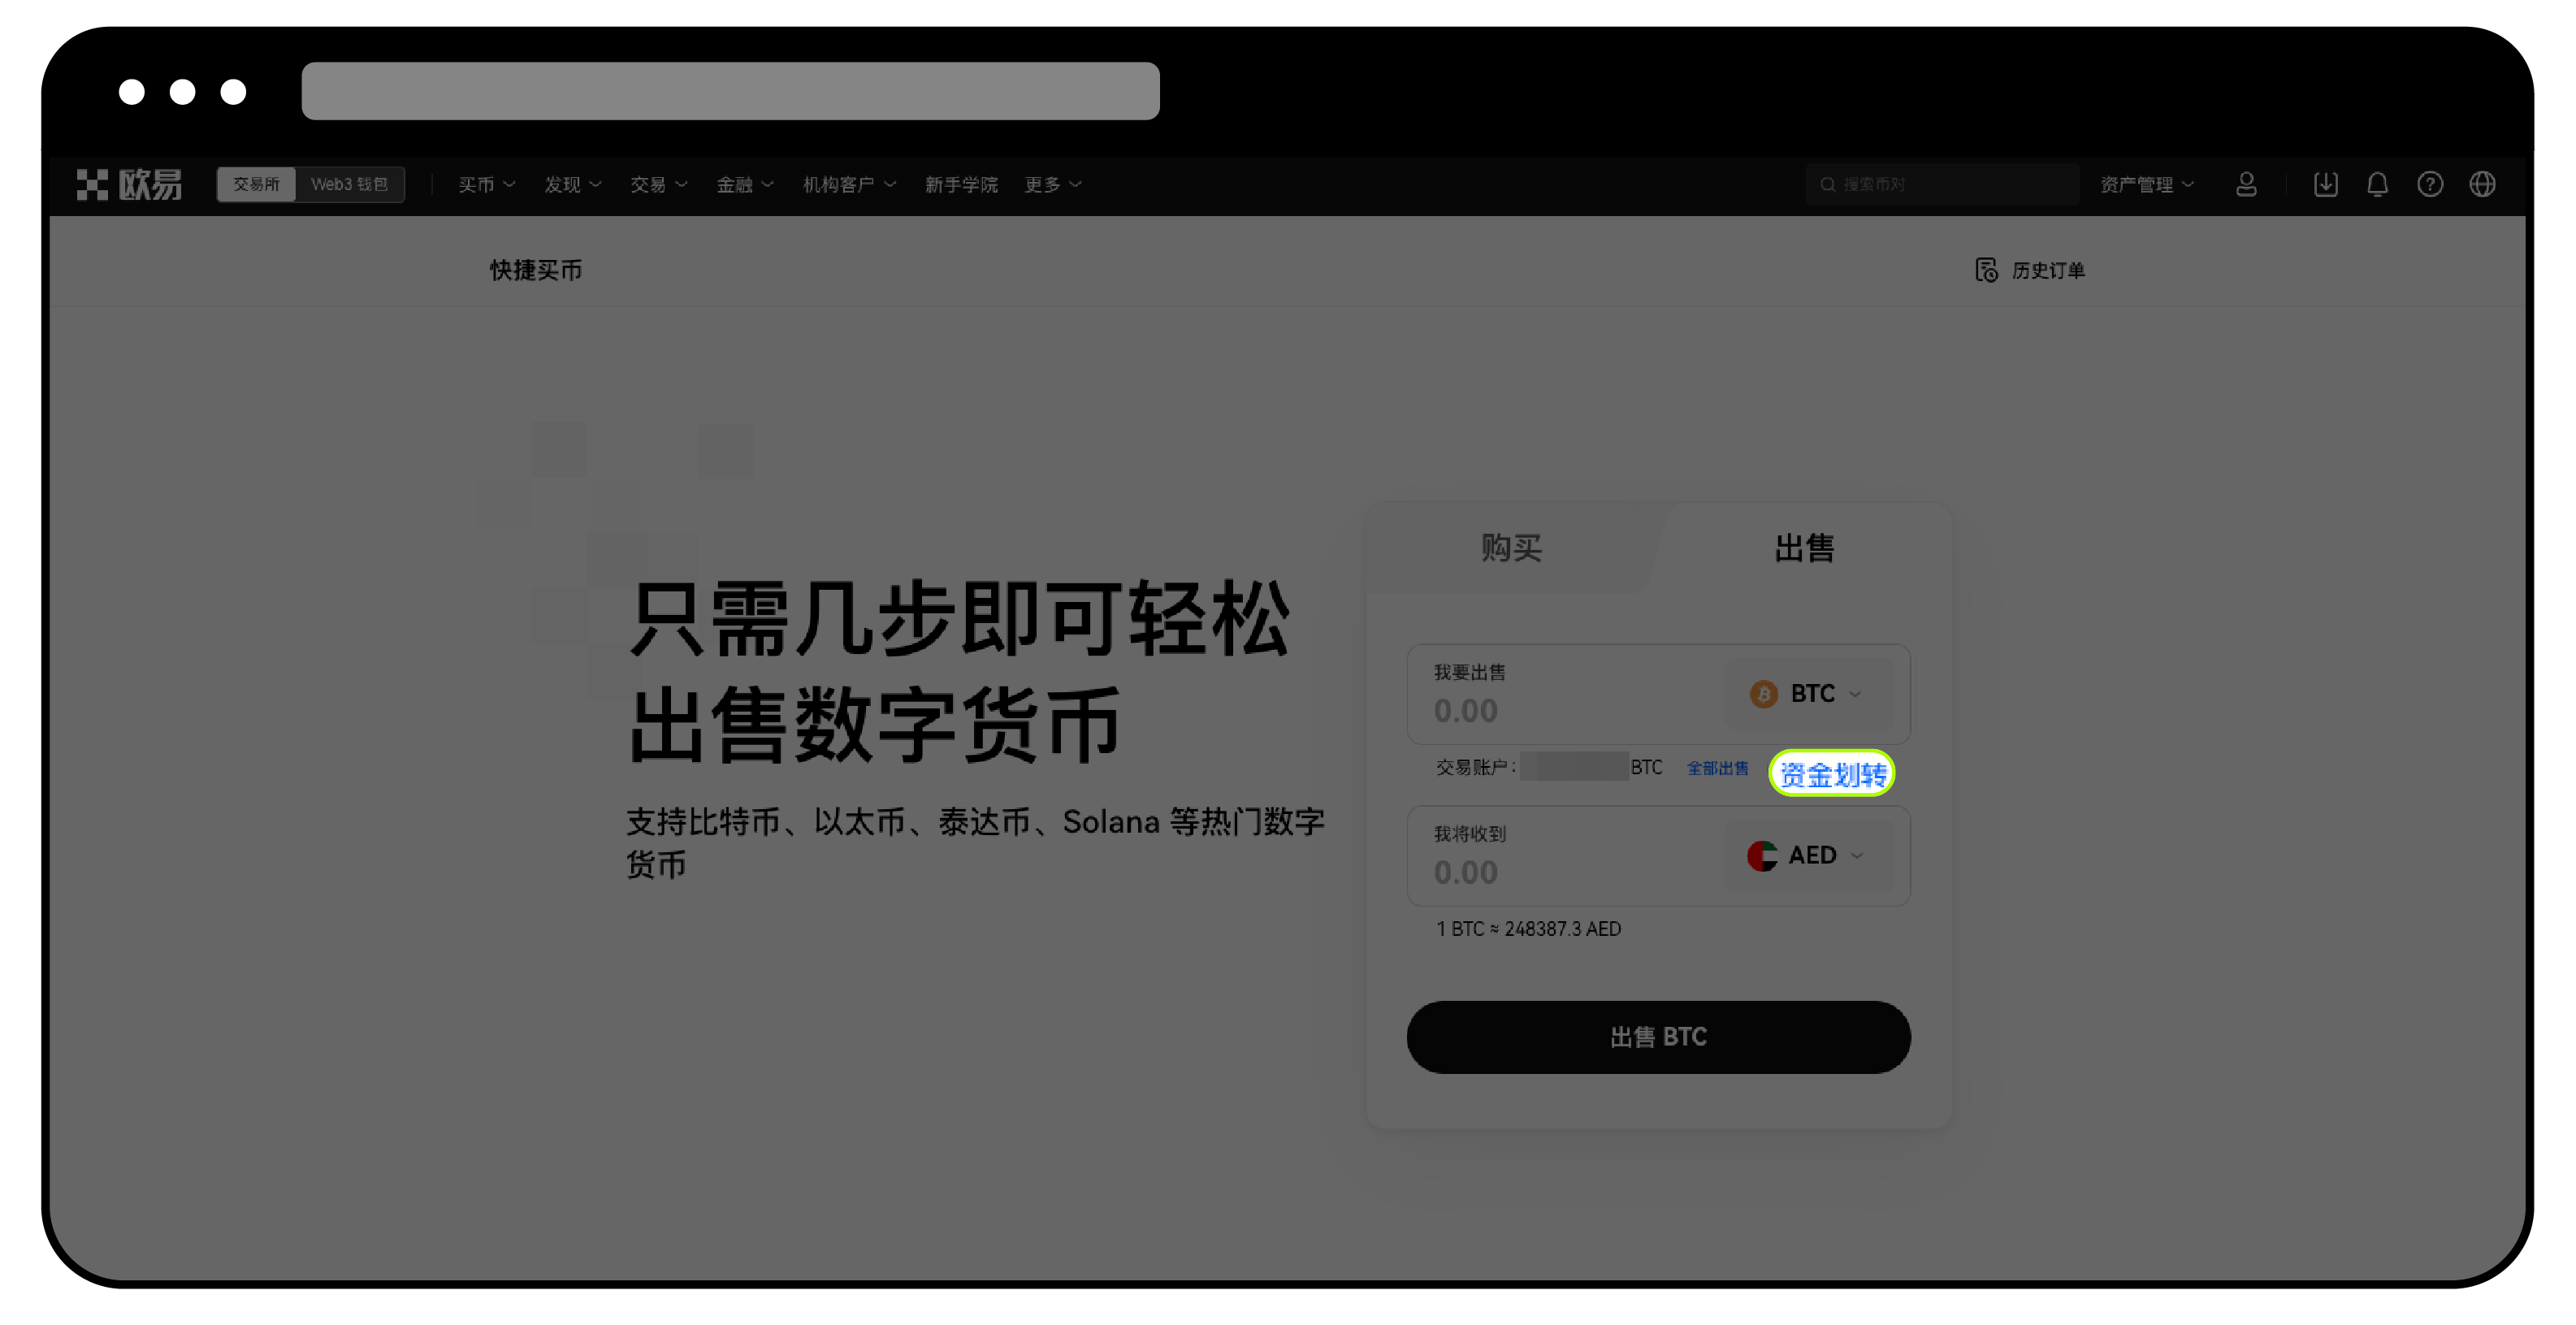
Task: Click the 出售 BTC button
Action: coord(1658,1037)
